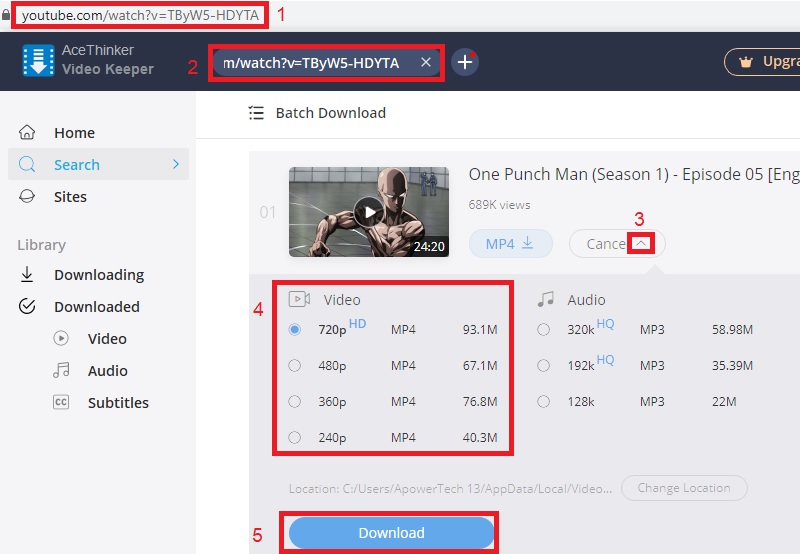This screenshot has width=800, height=554.
Task: Show downloaded Audio items
Action: 107,371
